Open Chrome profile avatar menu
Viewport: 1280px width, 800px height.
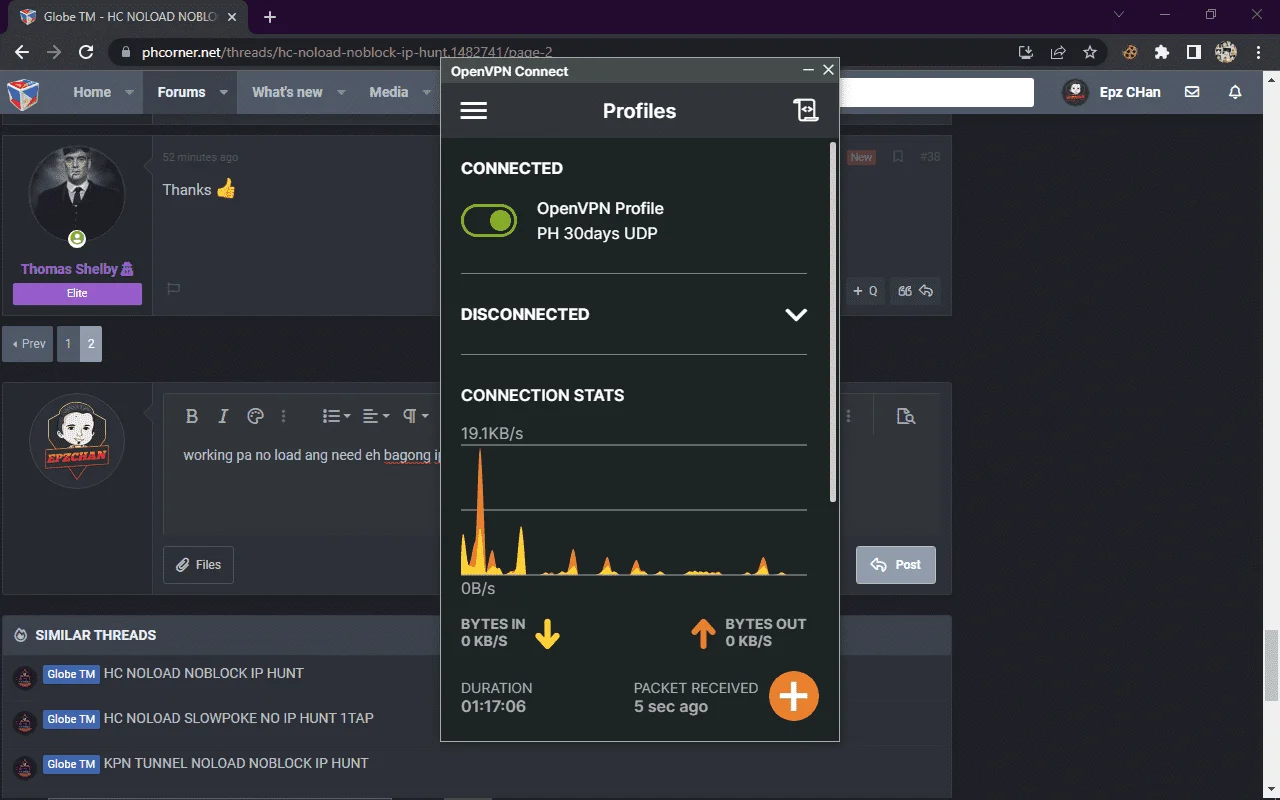[1226, 52]
